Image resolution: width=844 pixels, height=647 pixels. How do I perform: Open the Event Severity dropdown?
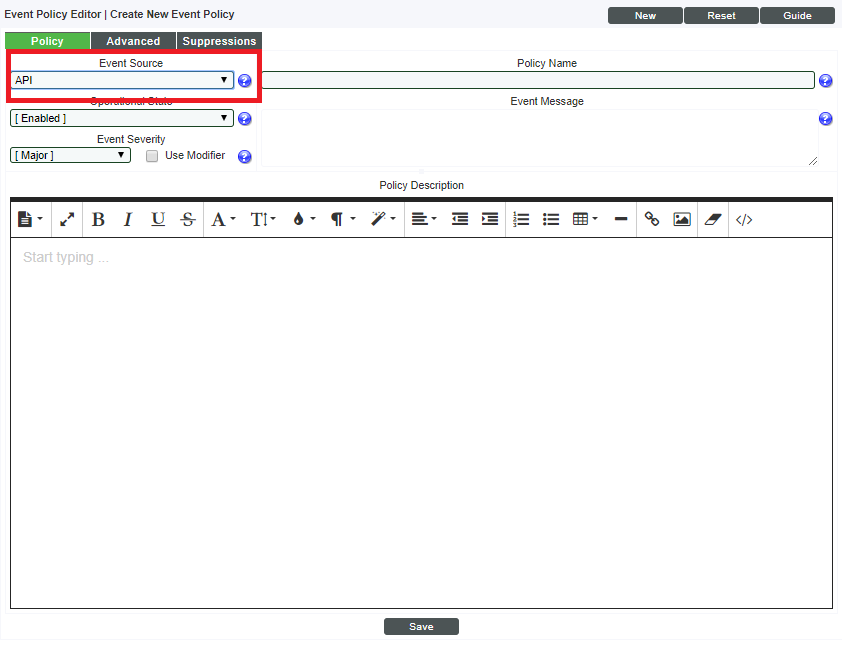point(71,155)
